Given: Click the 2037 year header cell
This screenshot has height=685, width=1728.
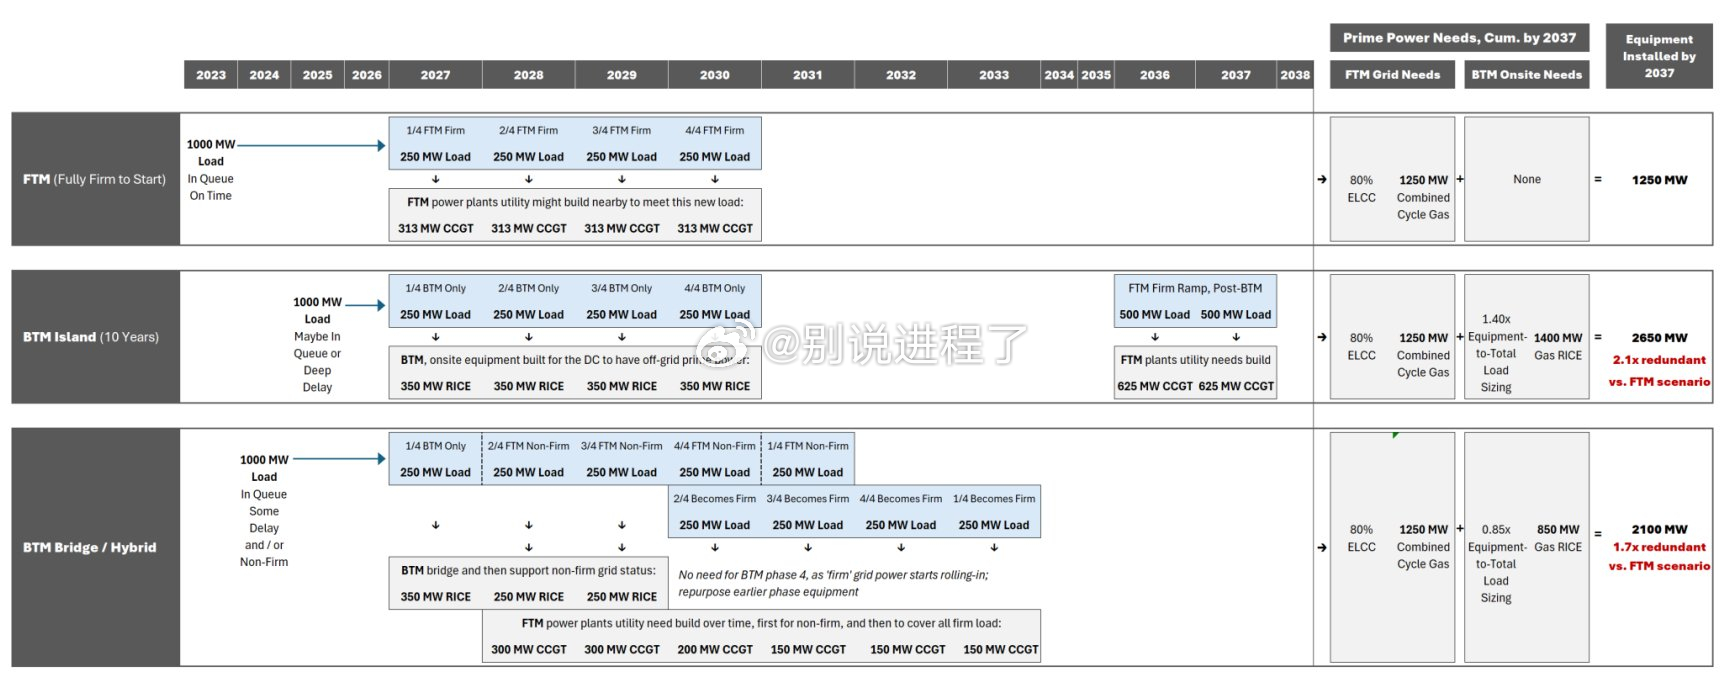Looking at the screenshot, I should (1236, 75).
